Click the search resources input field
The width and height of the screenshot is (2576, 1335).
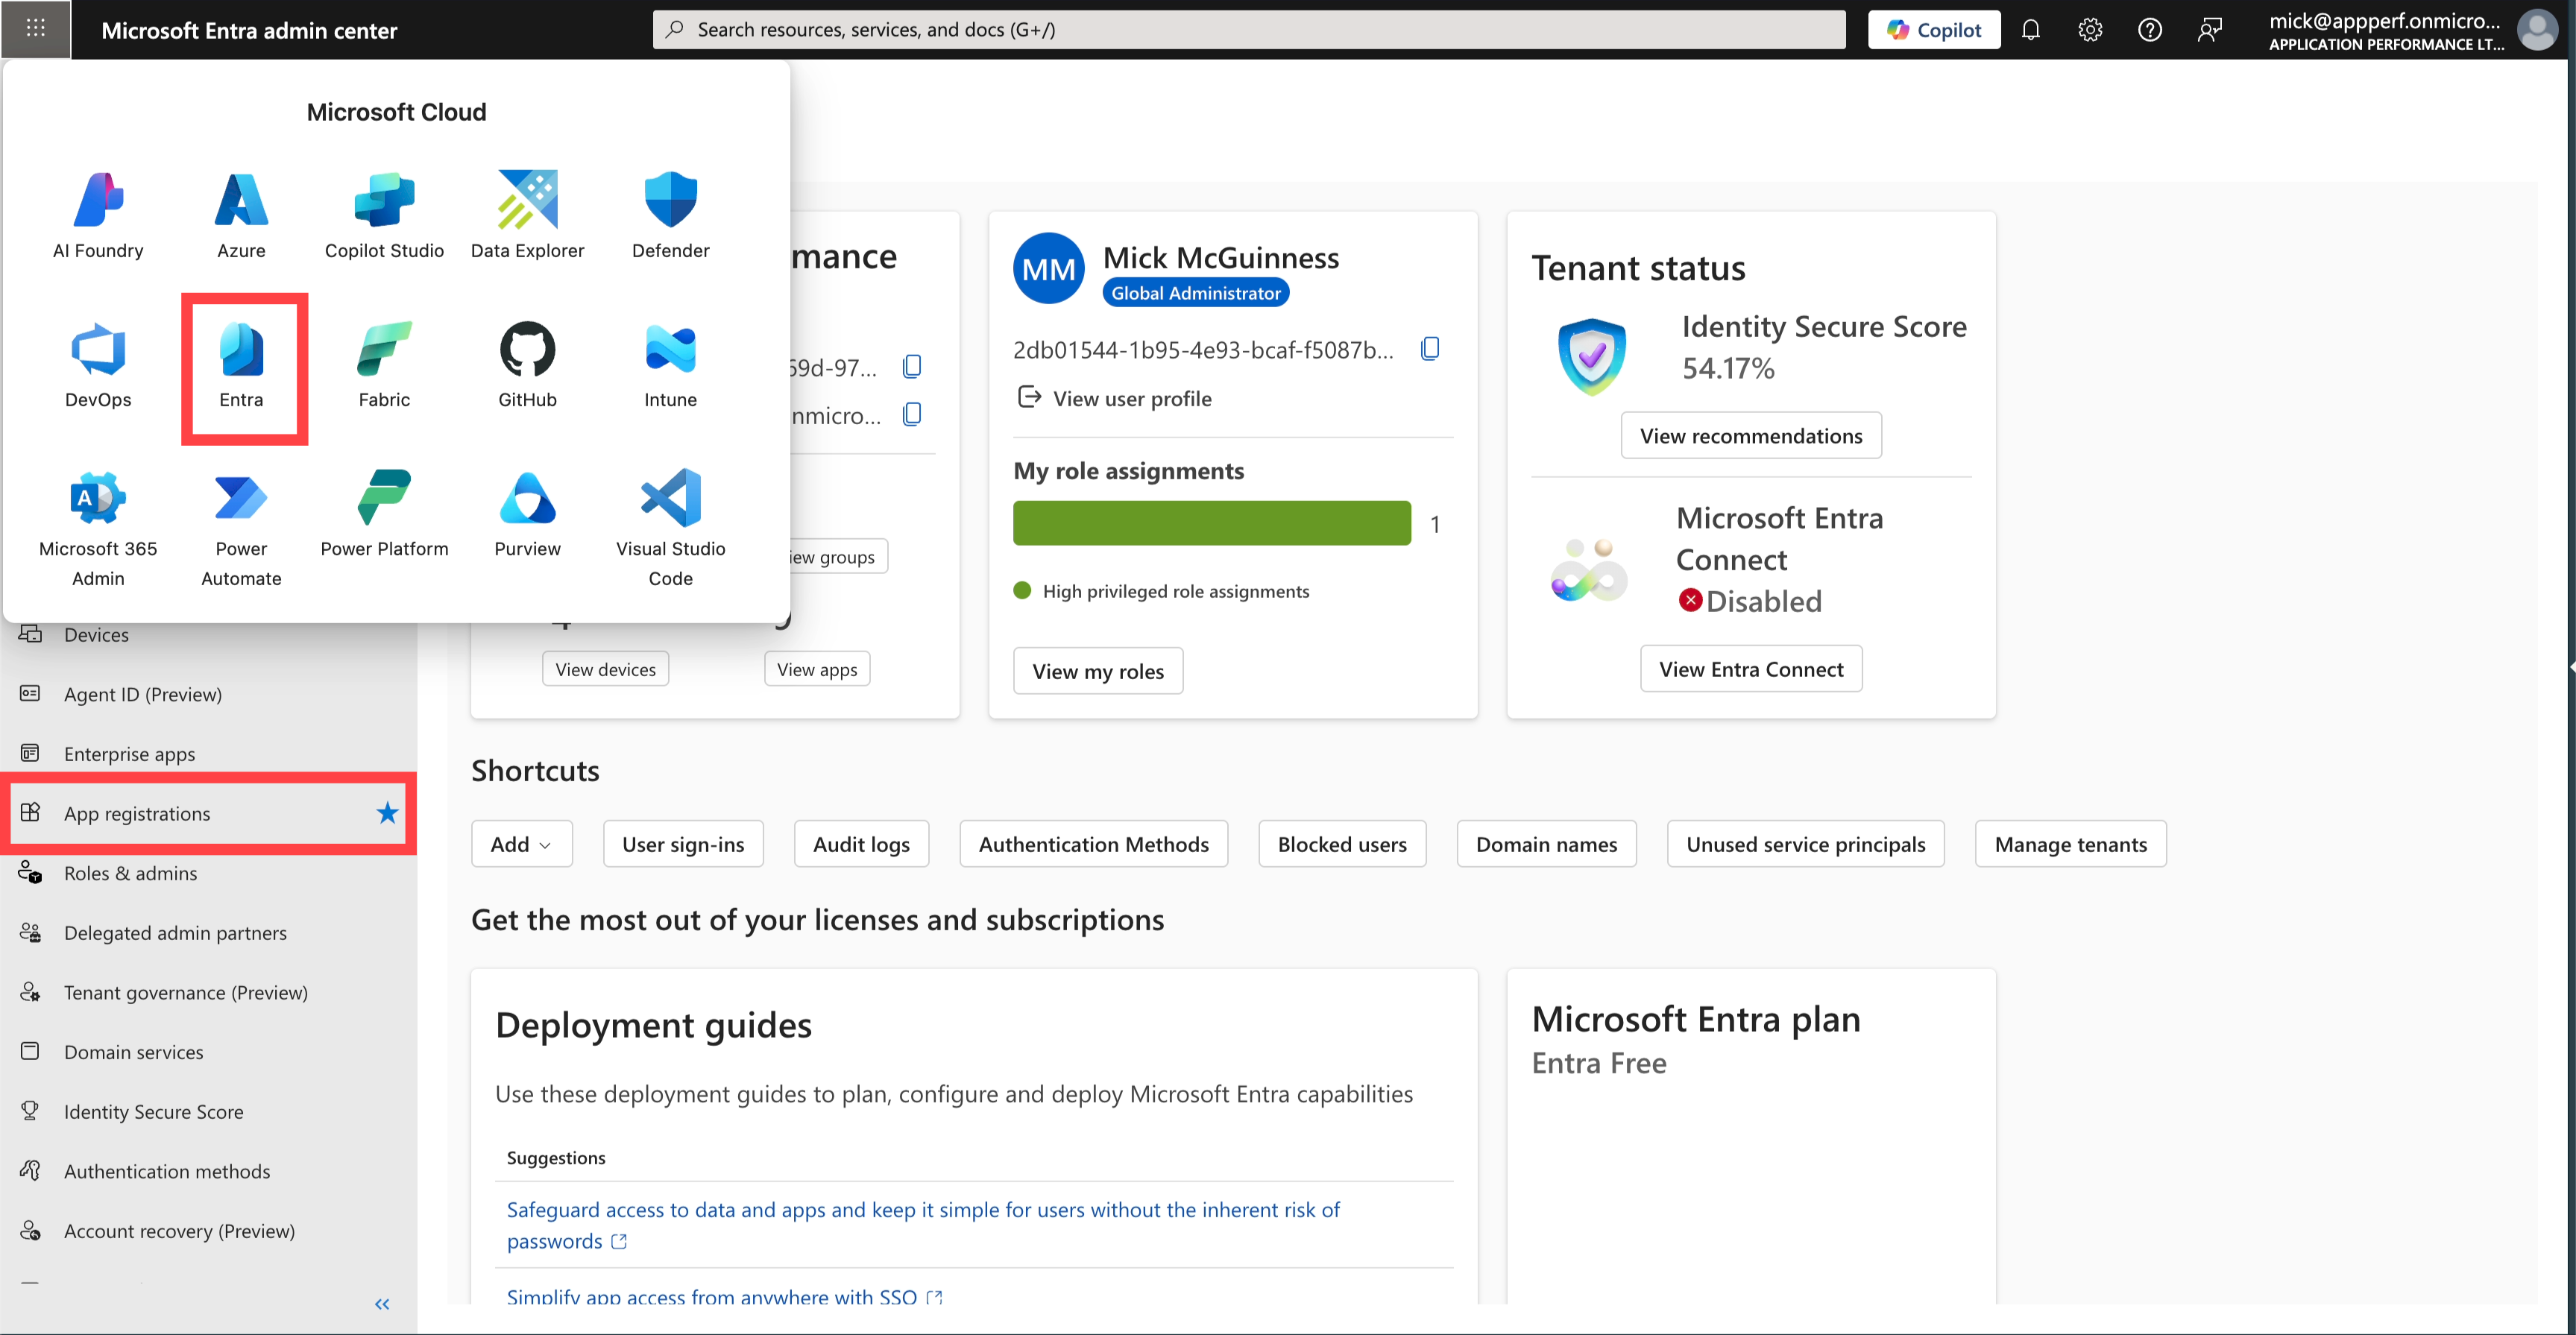pyautogui.click(x=1250, y=29)
